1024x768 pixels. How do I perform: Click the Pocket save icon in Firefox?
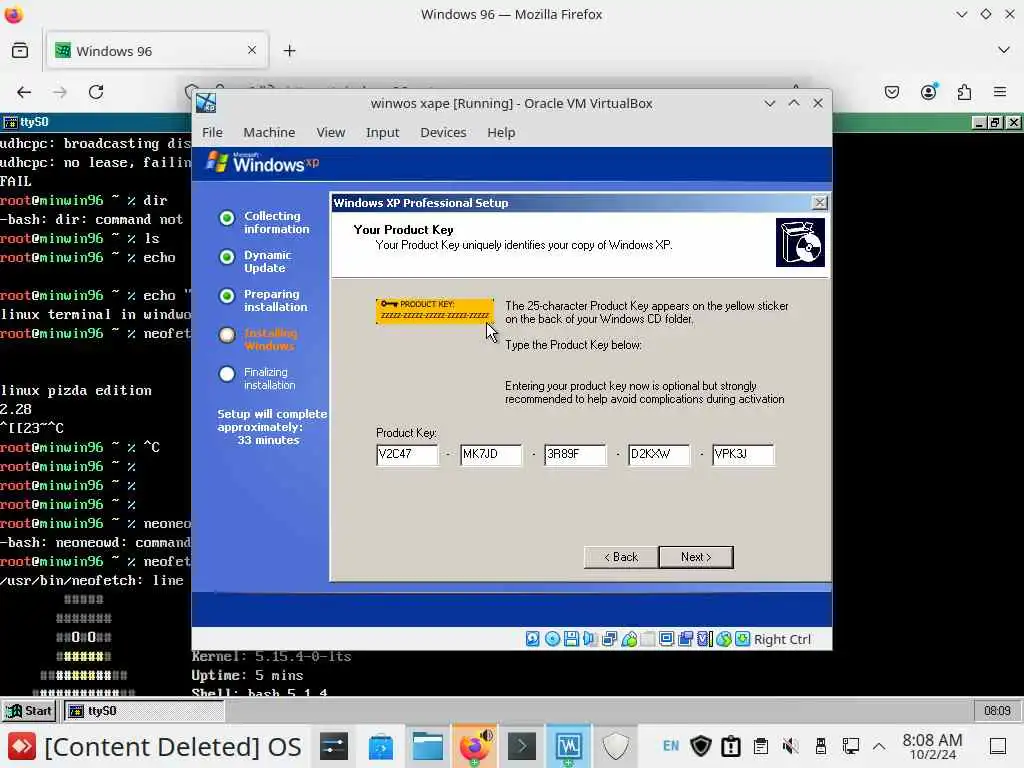892,92
